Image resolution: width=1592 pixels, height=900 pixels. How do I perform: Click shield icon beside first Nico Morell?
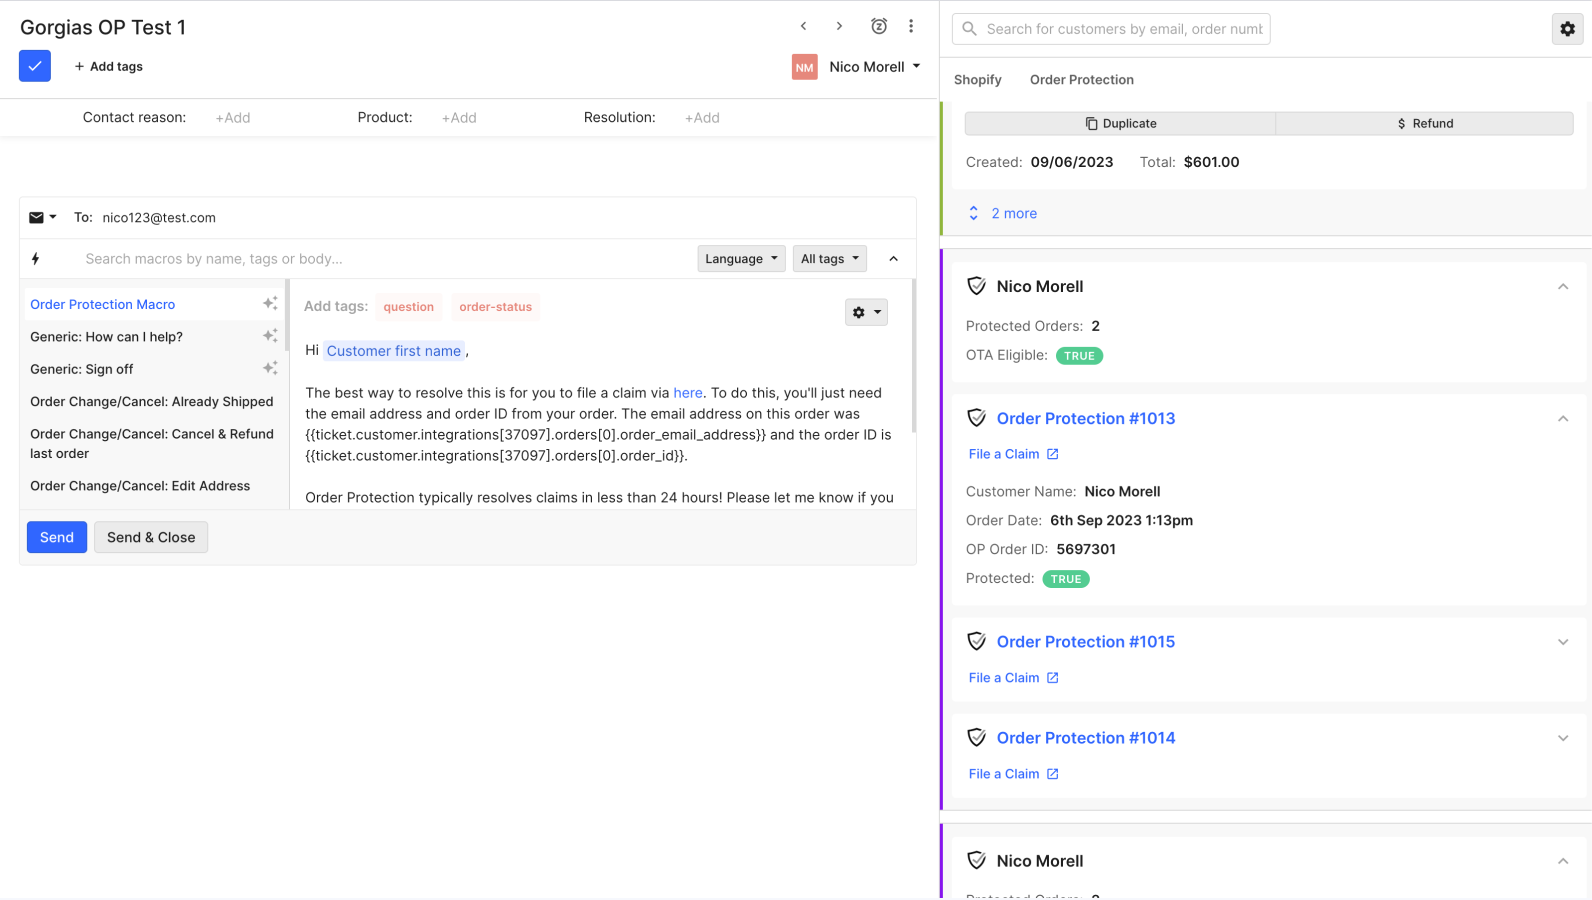[977, 286]
